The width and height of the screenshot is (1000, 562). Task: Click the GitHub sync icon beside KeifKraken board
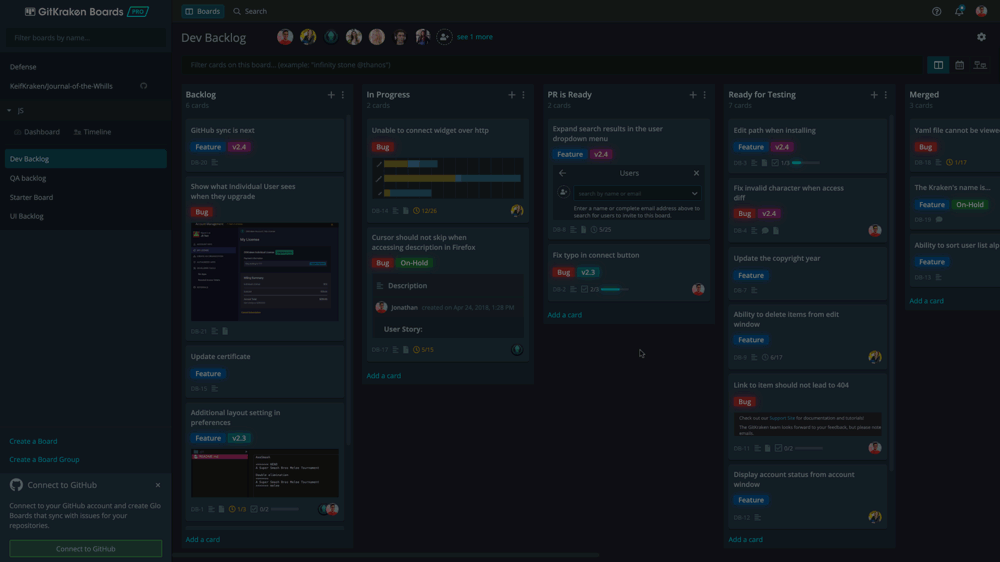click(x=143, y=86)
